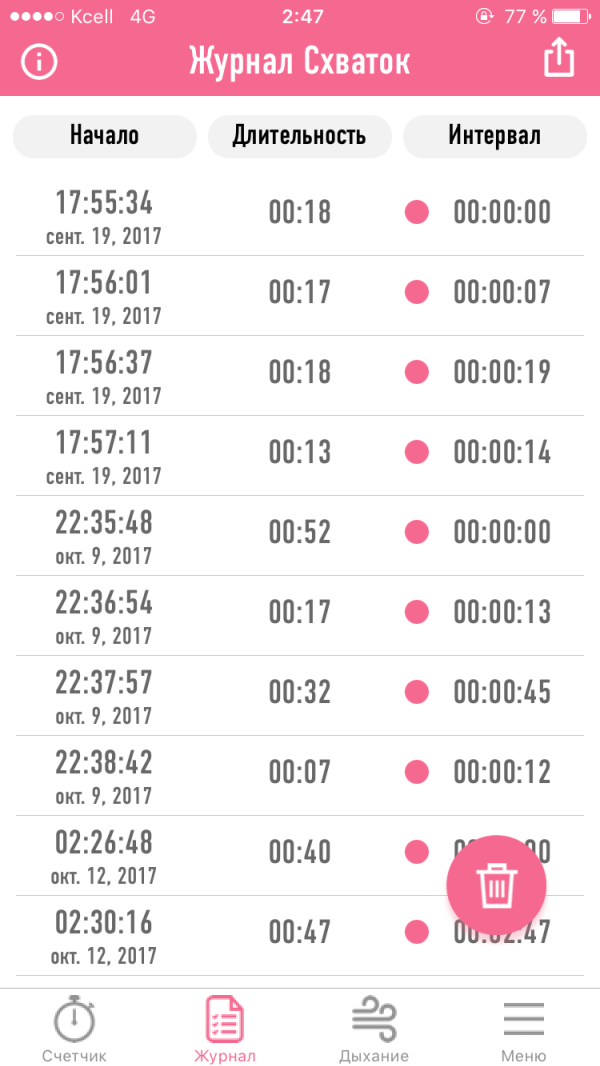
Task: Tap pink dot in 22:35:48 row
Action: pyautogui.click(x=416, y=532)
